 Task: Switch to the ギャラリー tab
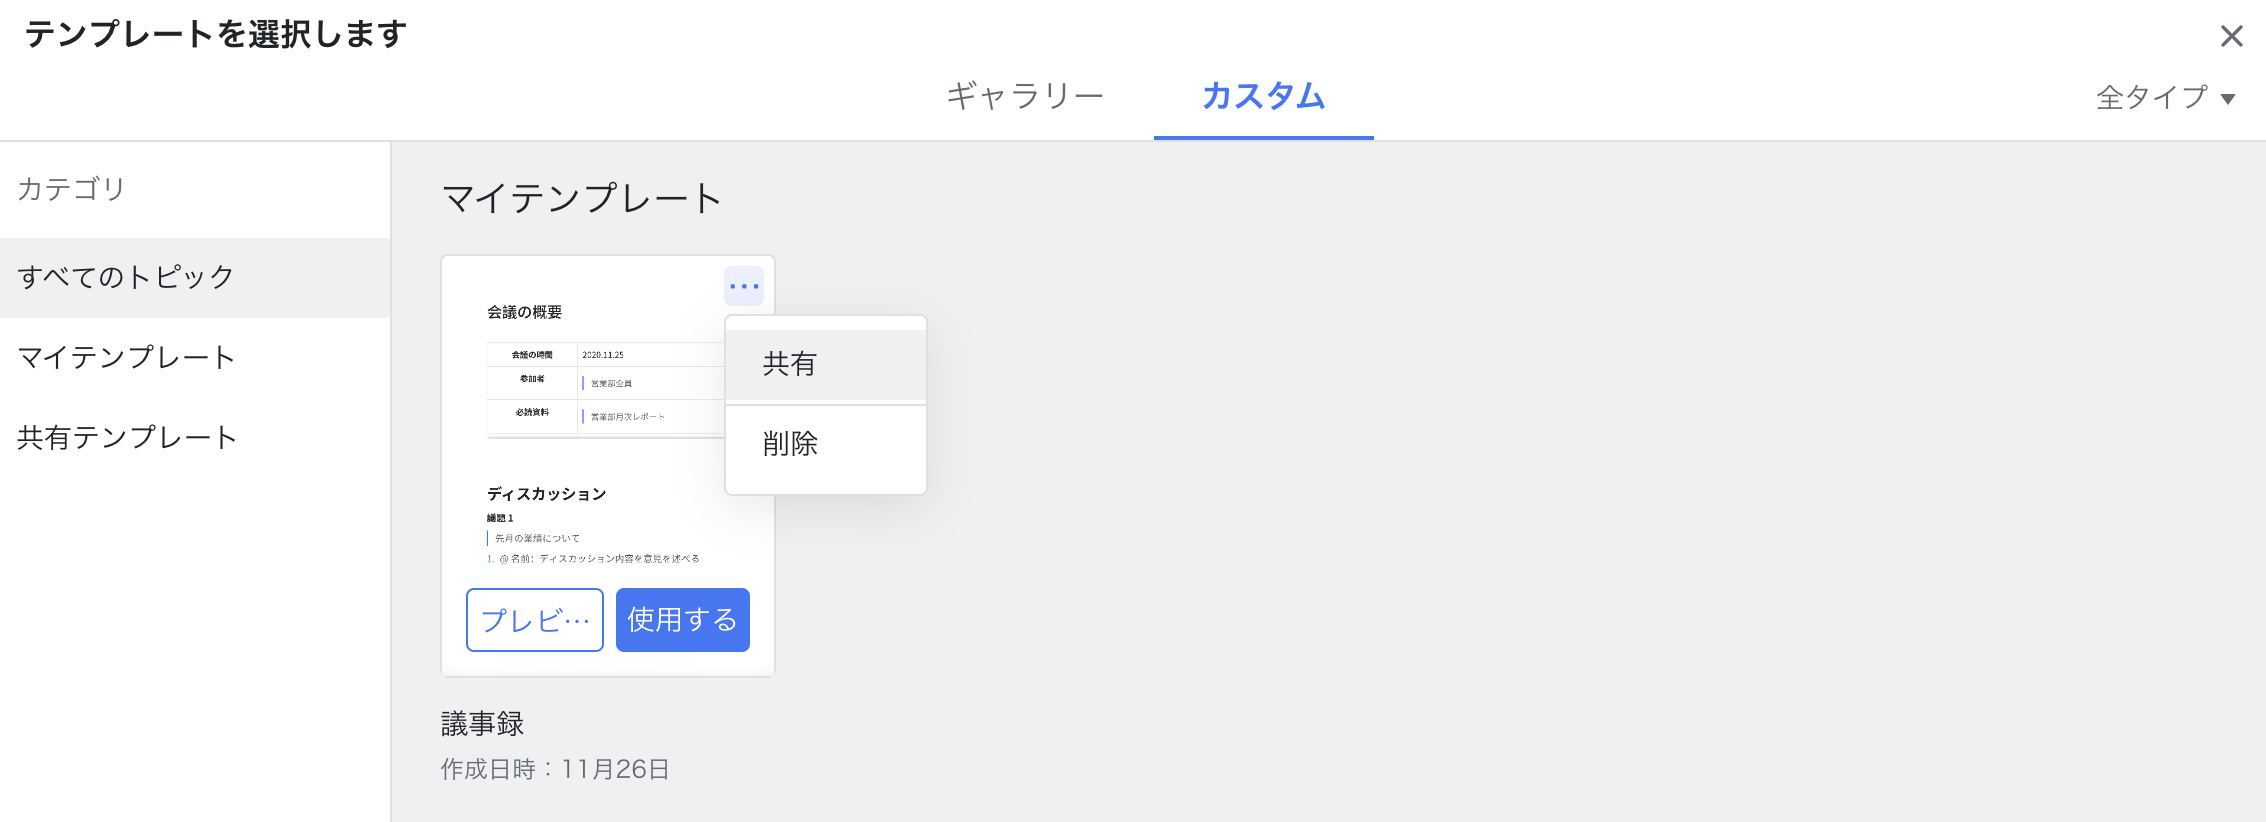[x=1025, y=96]
